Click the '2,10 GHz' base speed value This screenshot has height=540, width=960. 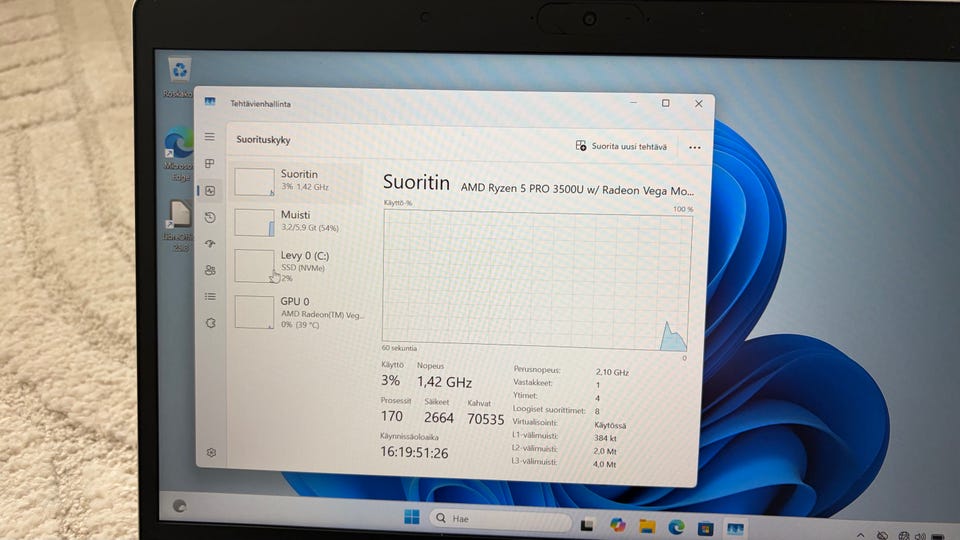tap(612, 372)
